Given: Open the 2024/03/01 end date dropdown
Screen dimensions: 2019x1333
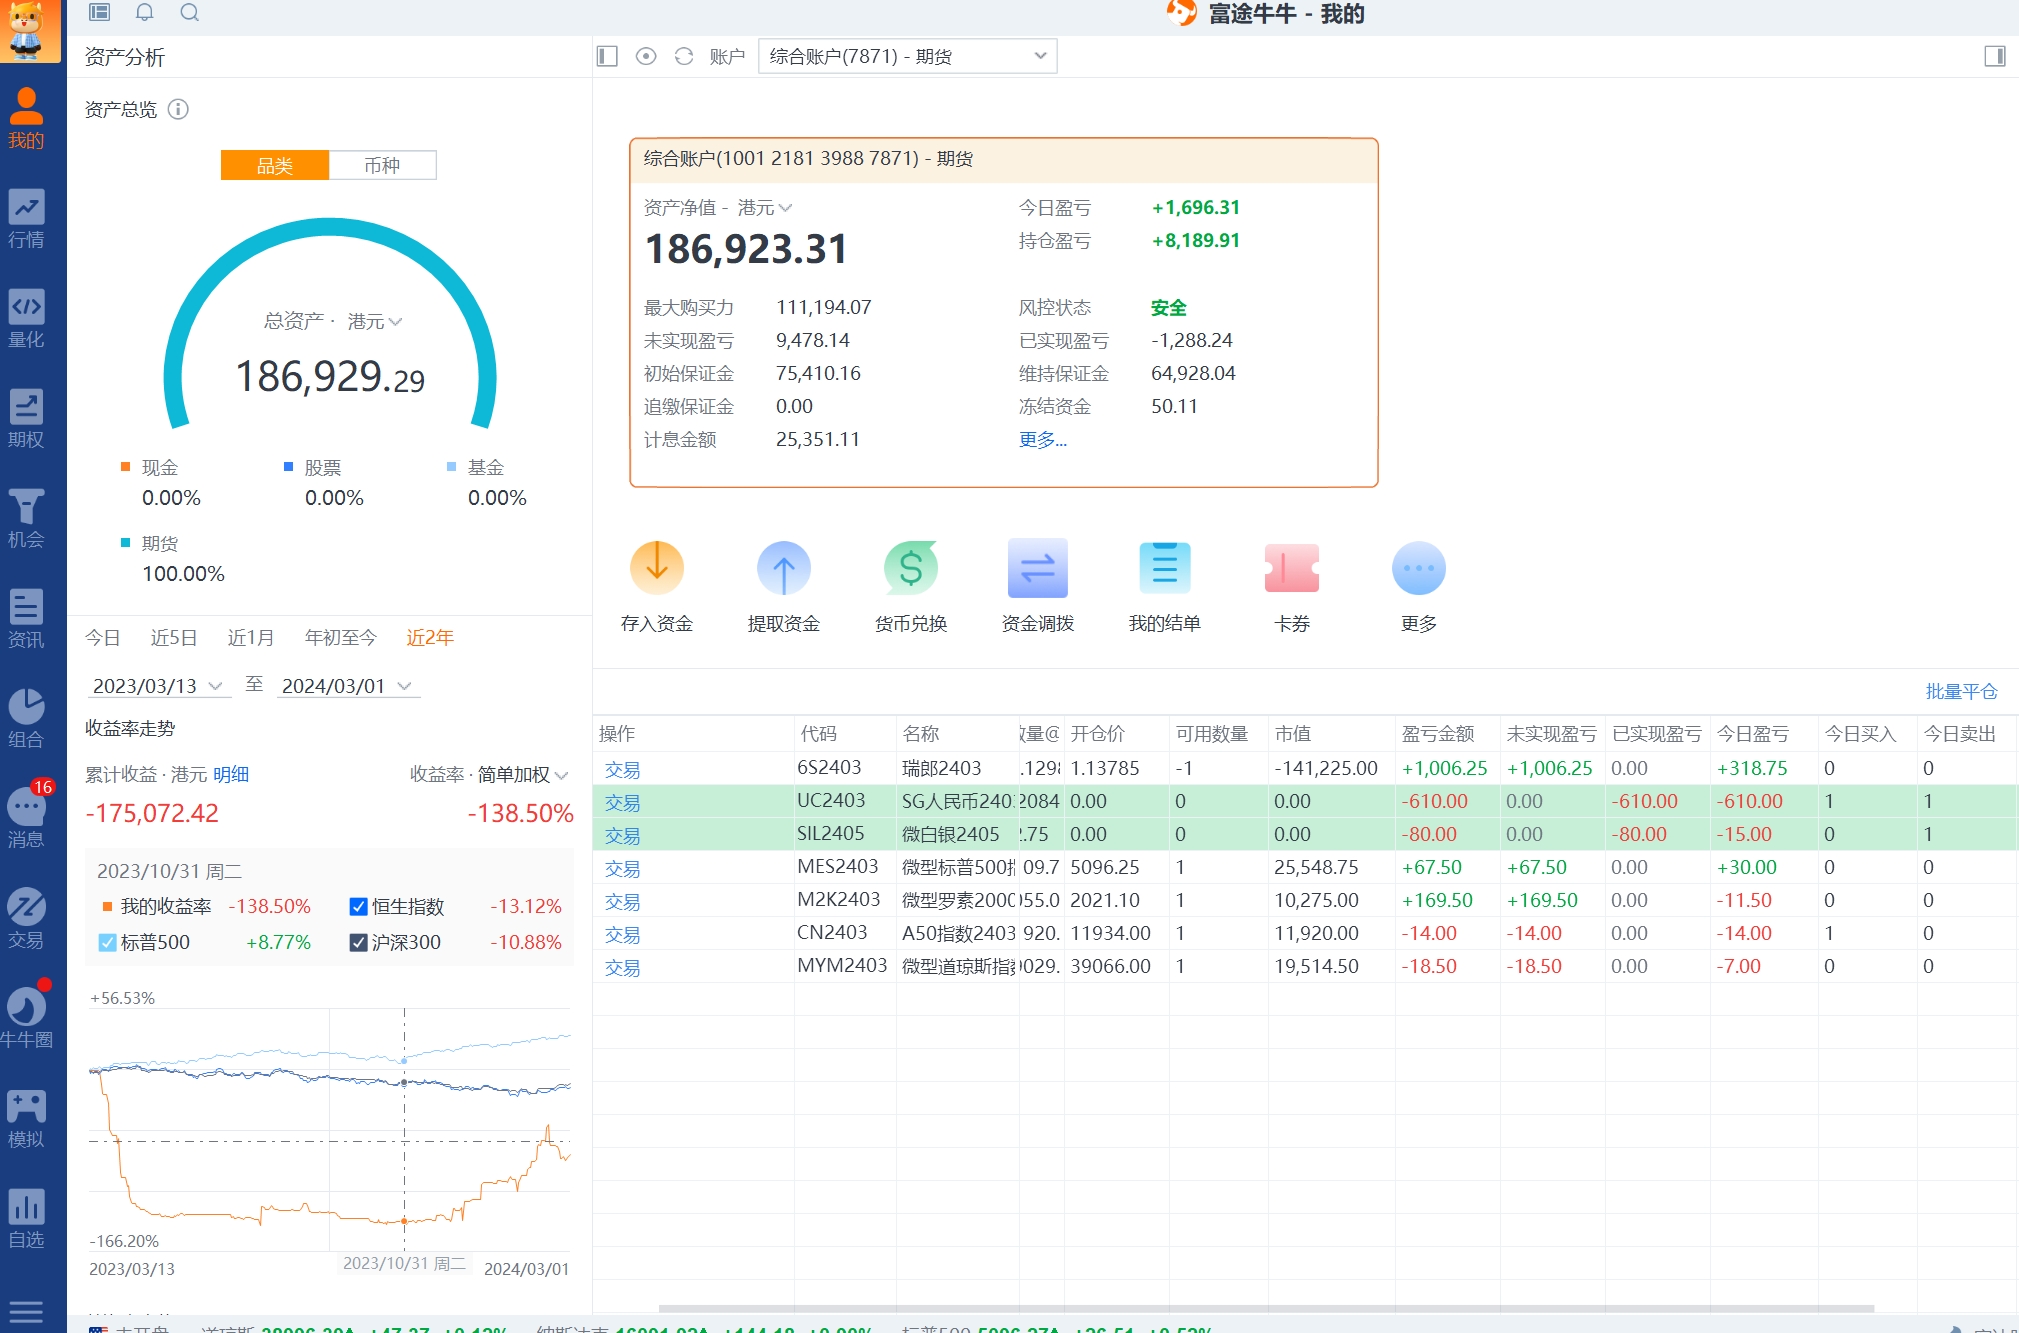Looking at the screenshot, I should [x=347, y=686].
